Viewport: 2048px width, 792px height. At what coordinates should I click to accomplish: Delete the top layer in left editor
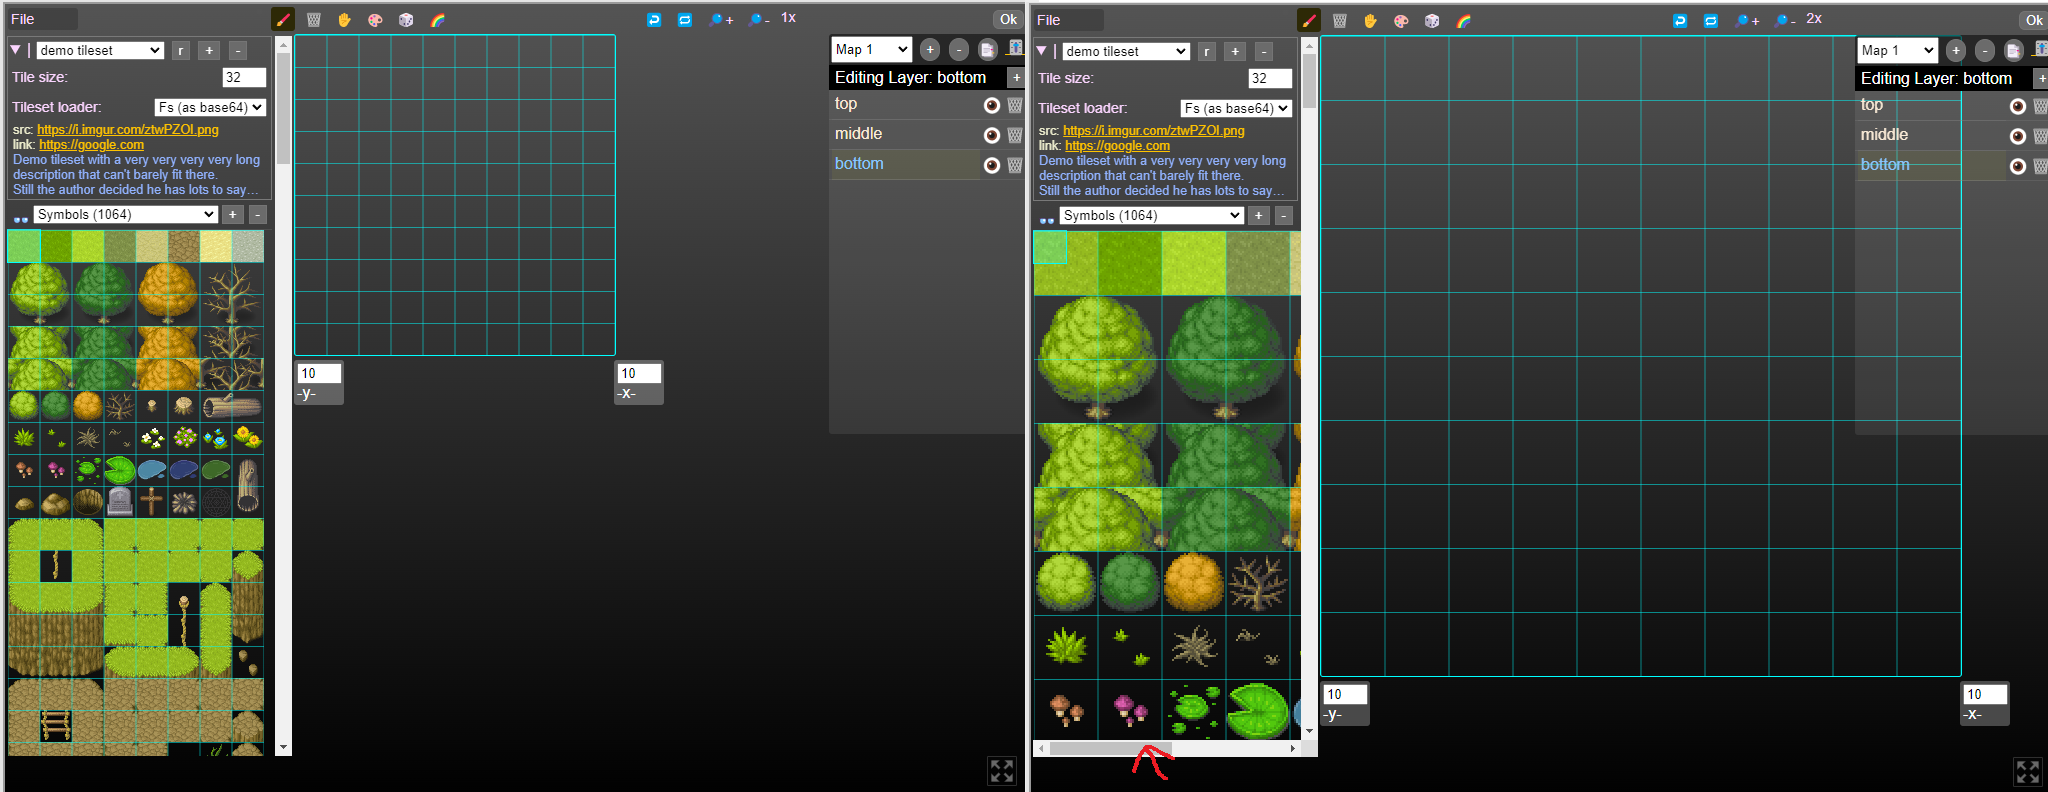point(1015,105)
